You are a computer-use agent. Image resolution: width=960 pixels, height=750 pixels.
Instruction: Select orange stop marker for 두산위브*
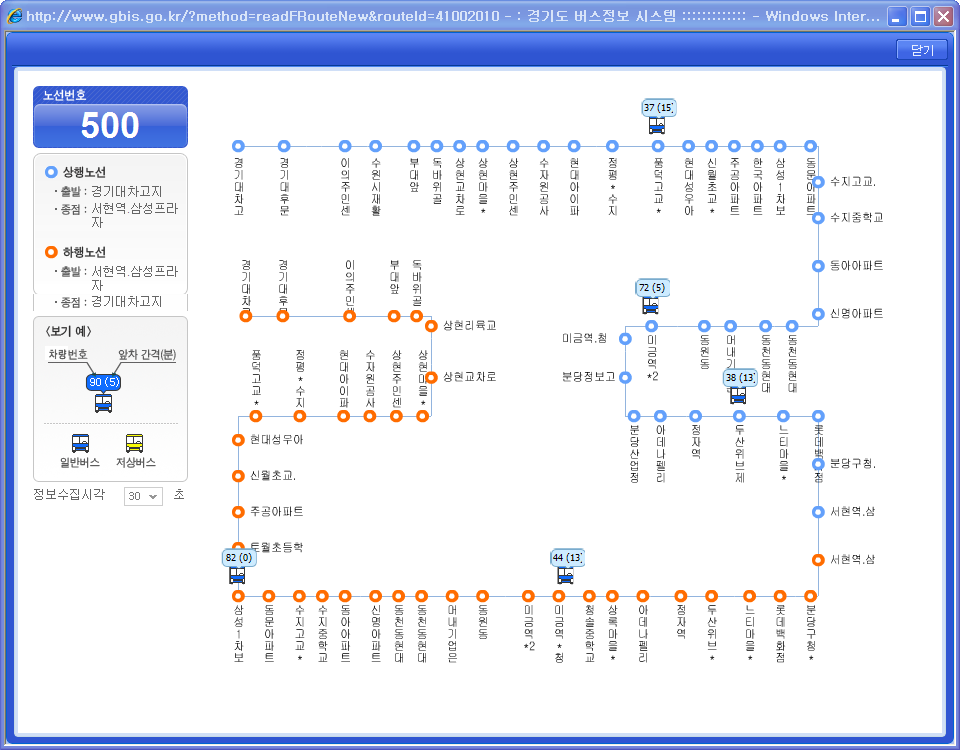coord(711,596)
